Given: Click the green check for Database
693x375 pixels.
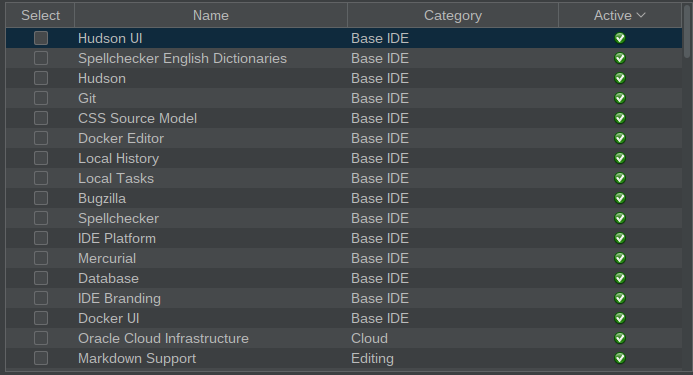Looking at the screenshot, I should pyautogui.click(x=620, y=278).
